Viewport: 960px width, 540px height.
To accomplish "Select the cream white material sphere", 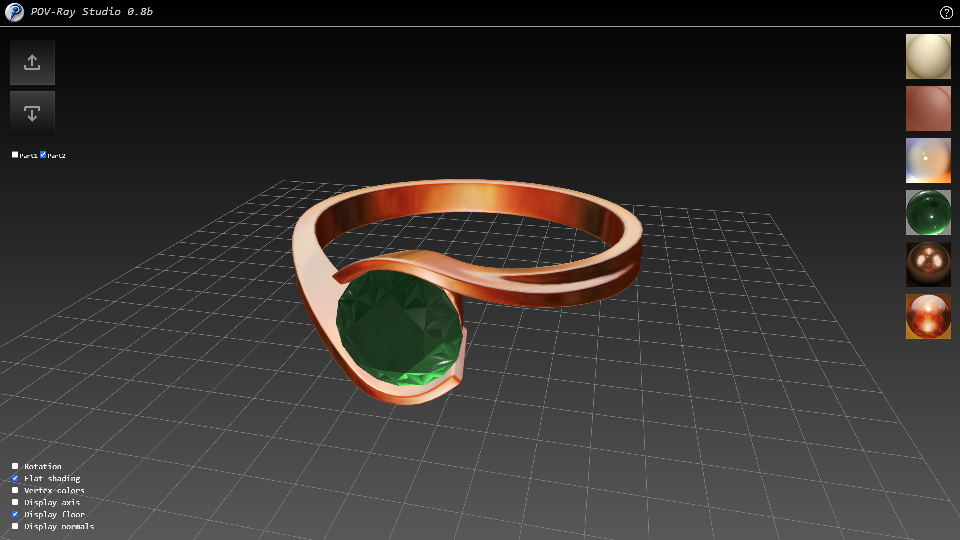I will [x=928, y=56].
